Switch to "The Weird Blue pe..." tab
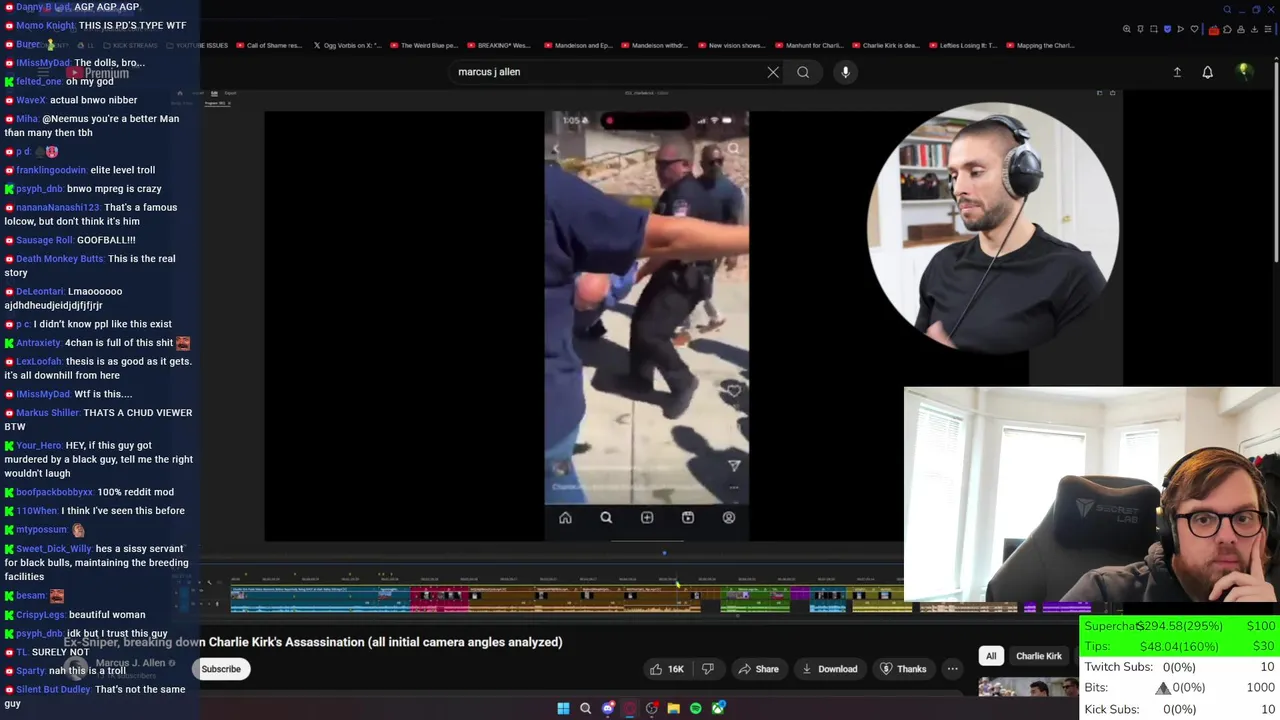 [424, 45]
